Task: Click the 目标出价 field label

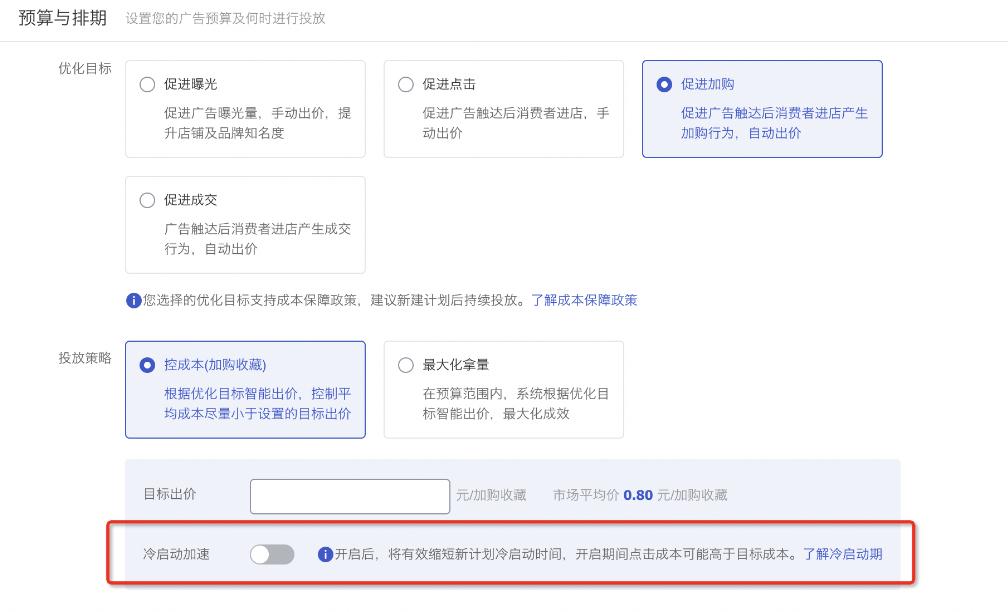Action: pos(170,494)
